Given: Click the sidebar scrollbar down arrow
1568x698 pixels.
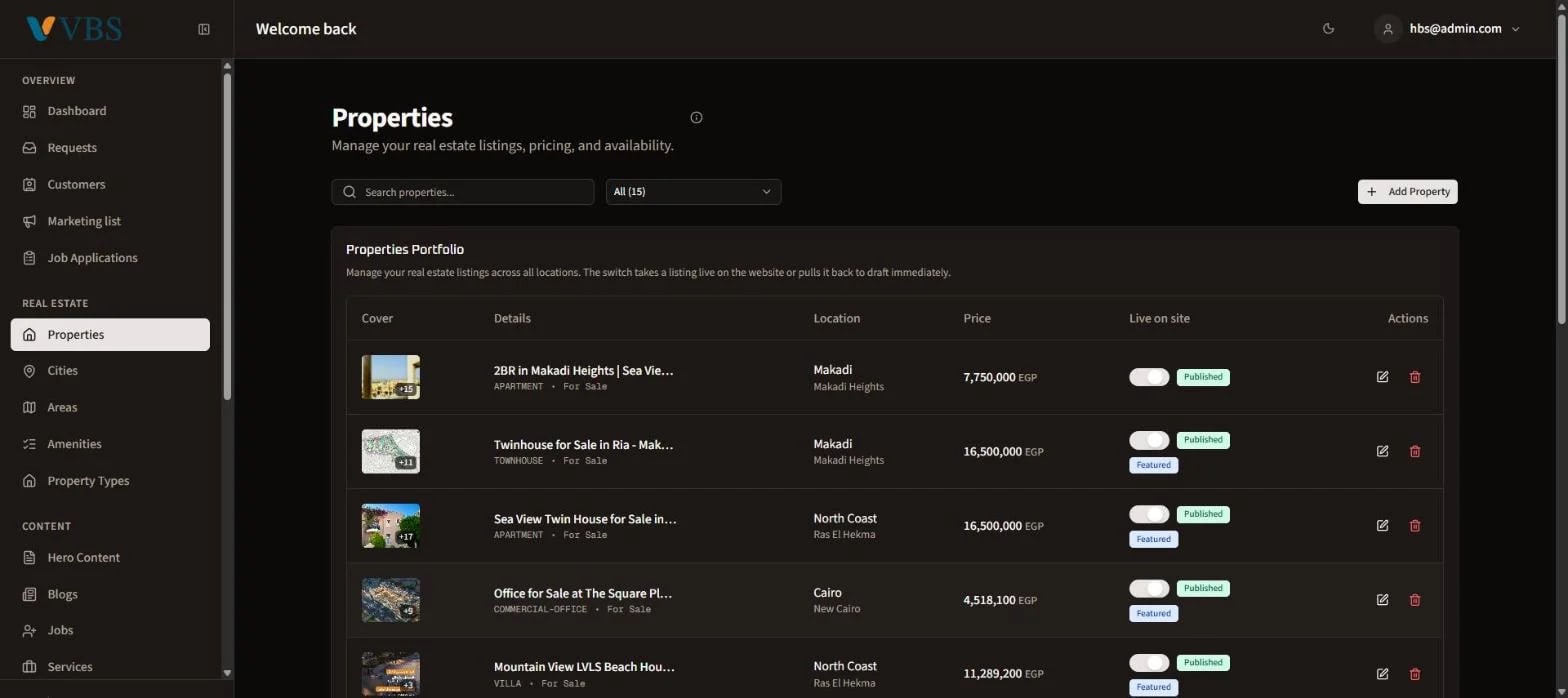Looking at the screenshot, I should tap(227, 673).
